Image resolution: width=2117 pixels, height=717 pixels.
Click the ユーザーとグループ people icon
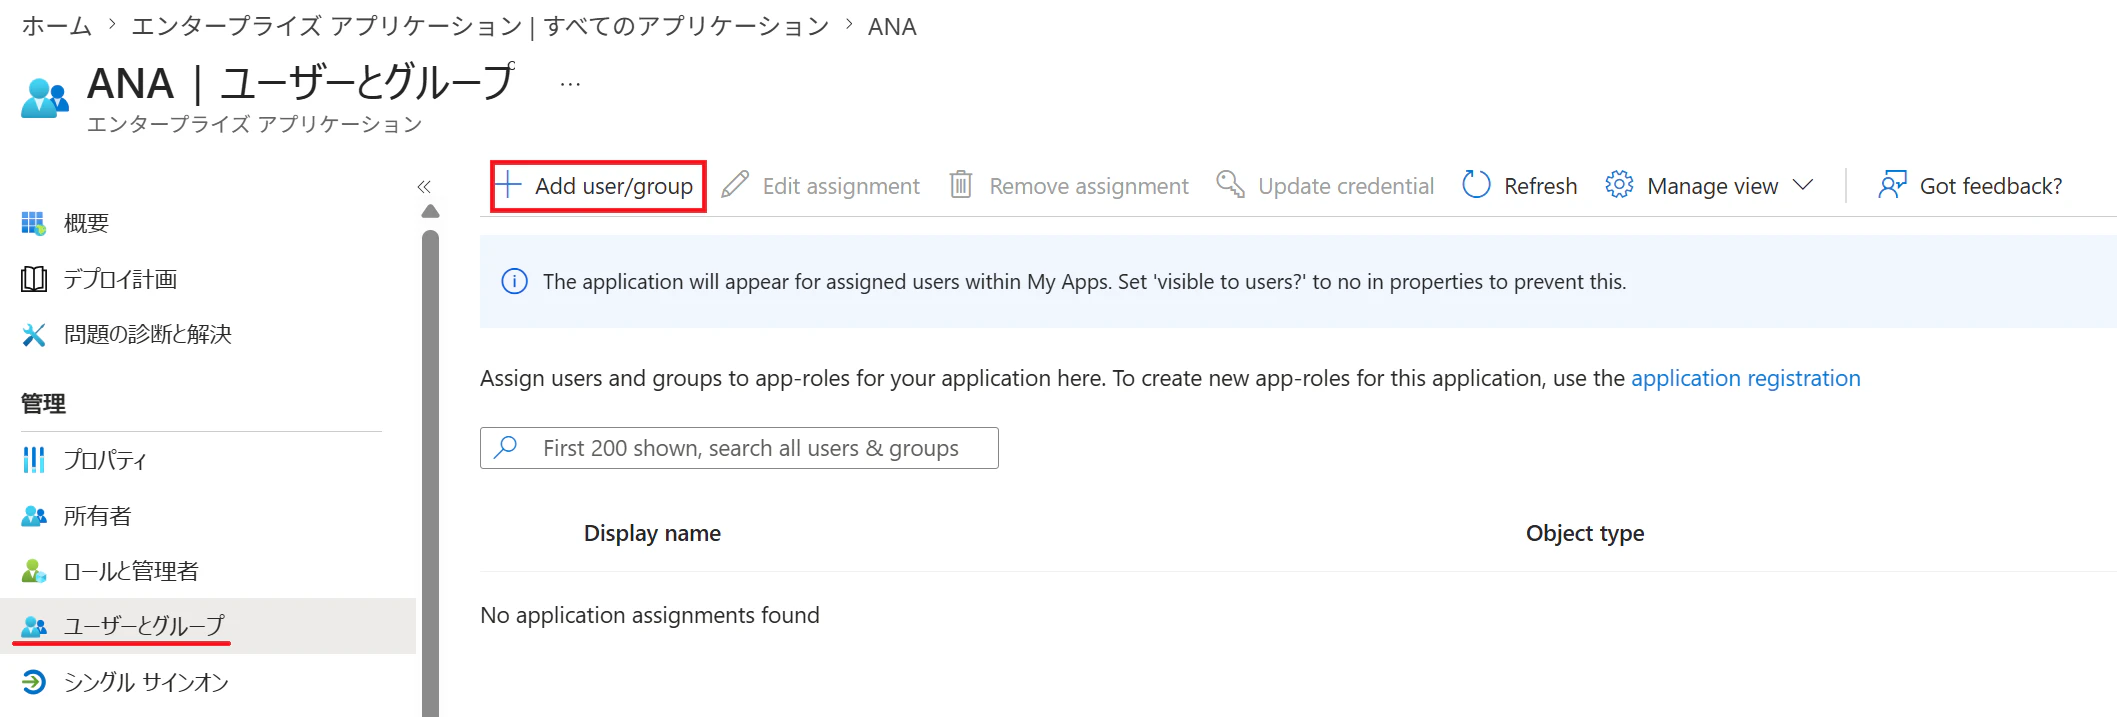coord(34,626)
